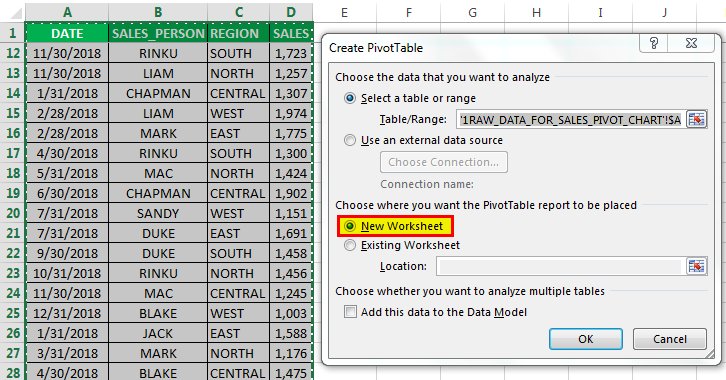The width and height of the screenshot is (726, 380).
Task: Click the date cell 3/31/2018
Action: (x=67, y=353)
